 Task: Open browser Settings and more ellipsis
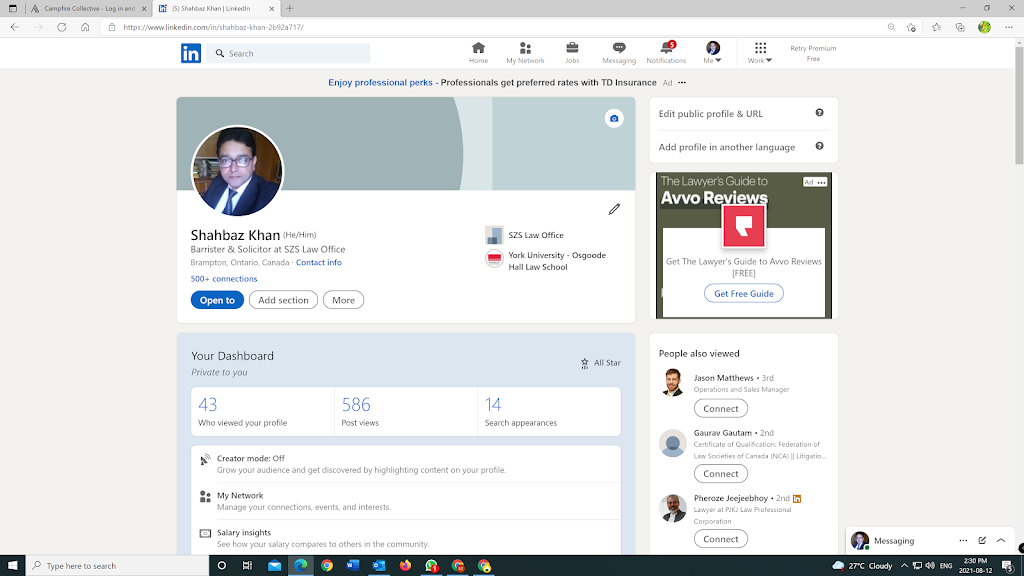pyautogui.click(x=1009, y=27)
